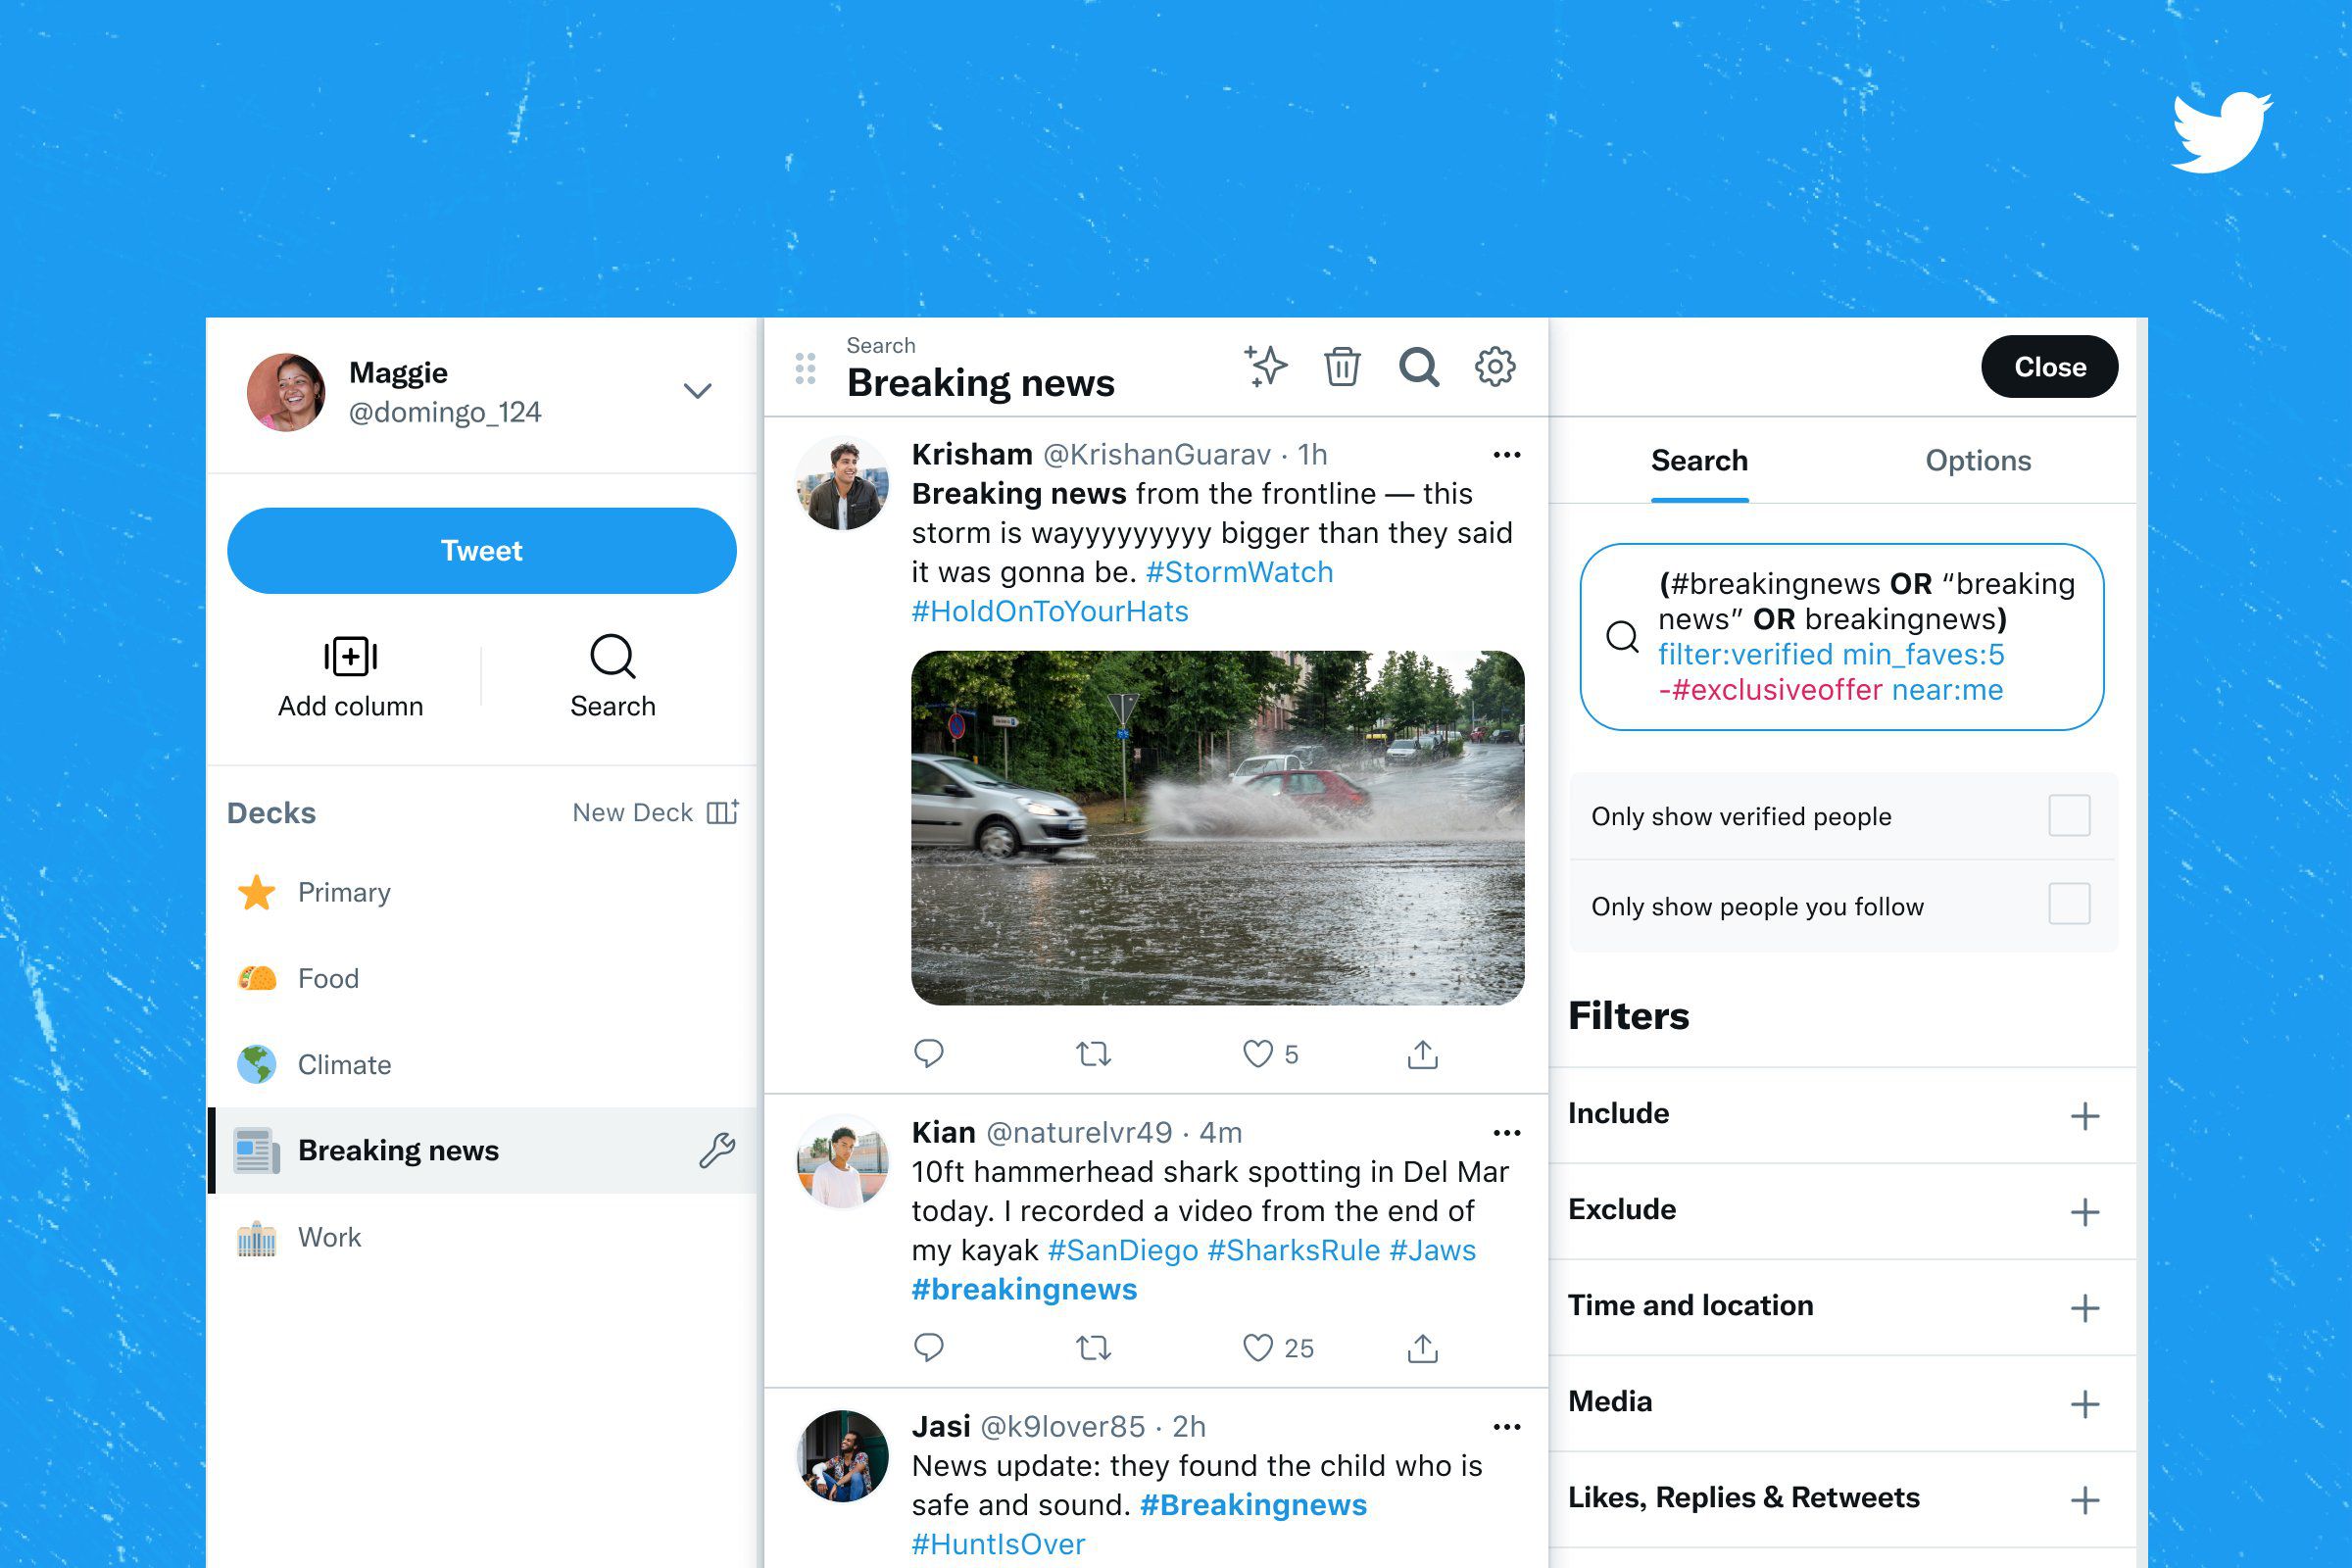
Task: Click the settings gear in Breaking news column
Action: coord(1494,367)
